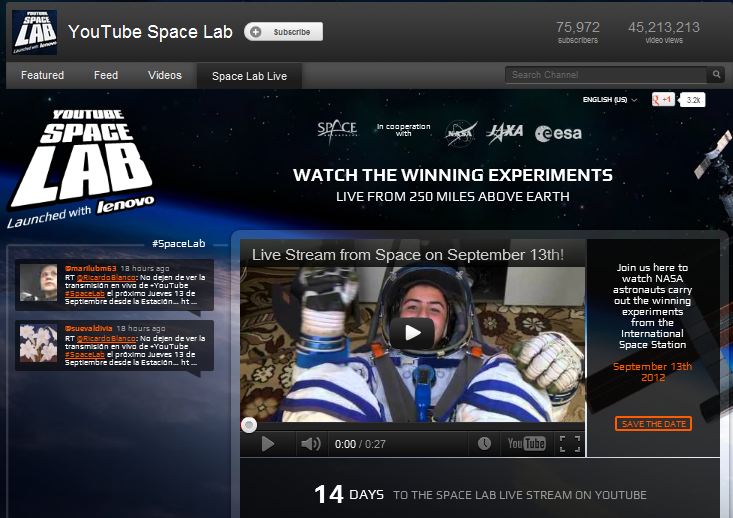Click the @marilubm63 tweet avatar thumbnail
Viewport: 733px width, 518px height.
[x=38, y=282]
